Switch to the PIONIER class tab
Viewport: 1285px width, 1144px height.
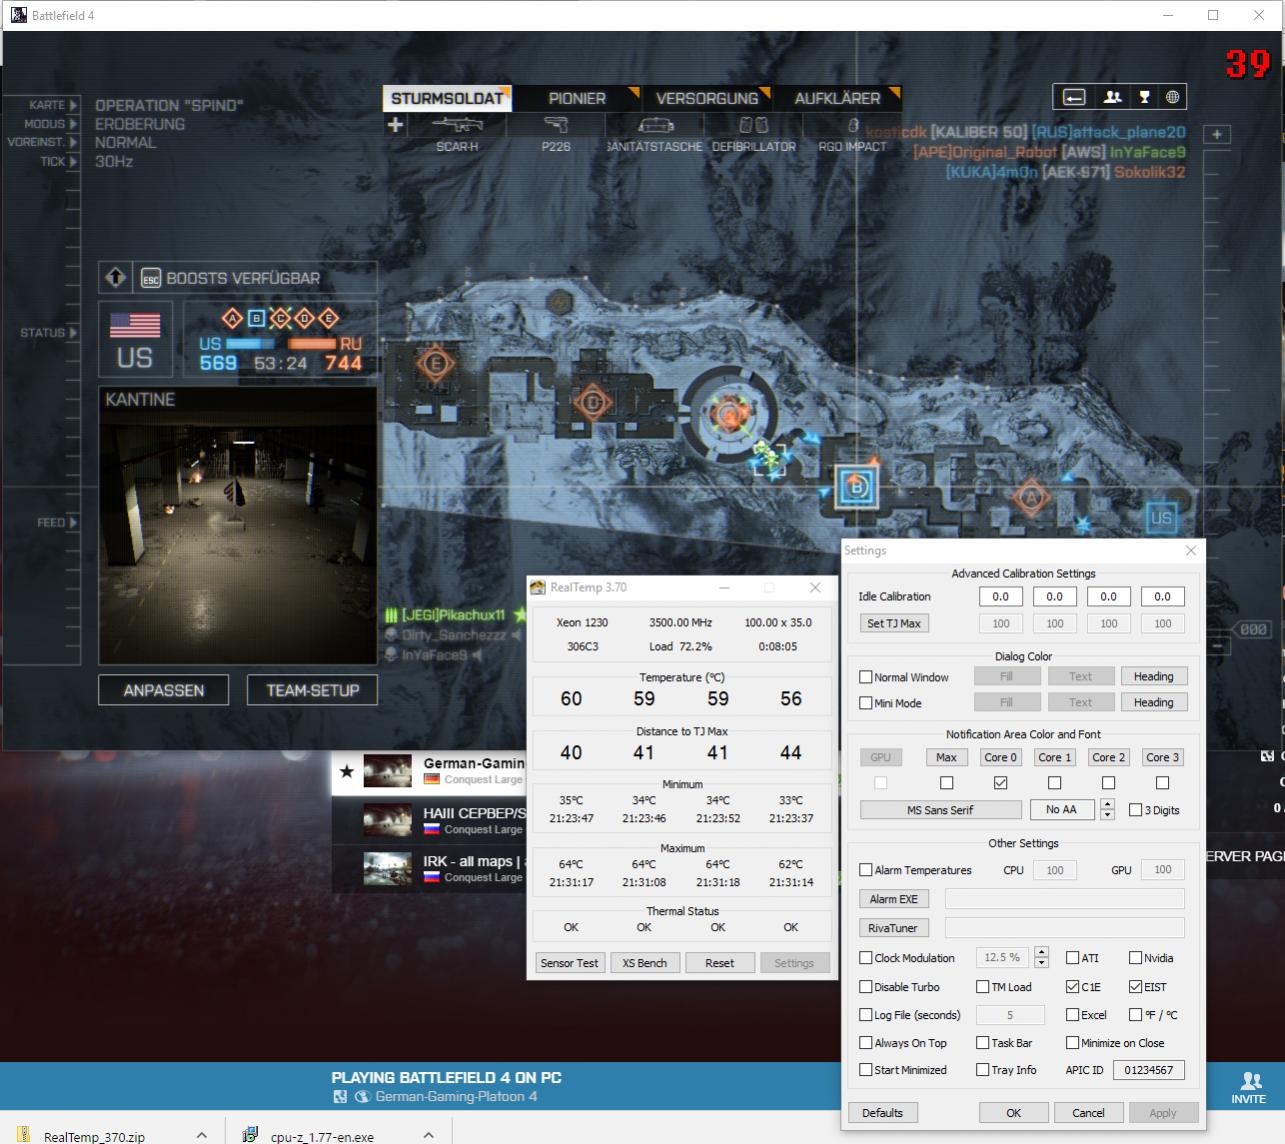pos(578,98)
